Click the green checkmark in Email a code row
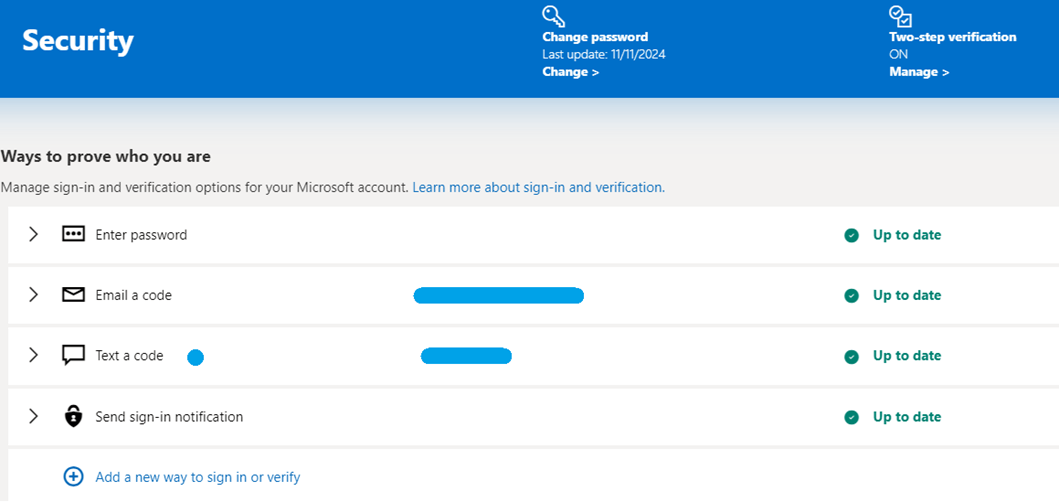This screenshot has width=1059, height=502. pos(852,295)
